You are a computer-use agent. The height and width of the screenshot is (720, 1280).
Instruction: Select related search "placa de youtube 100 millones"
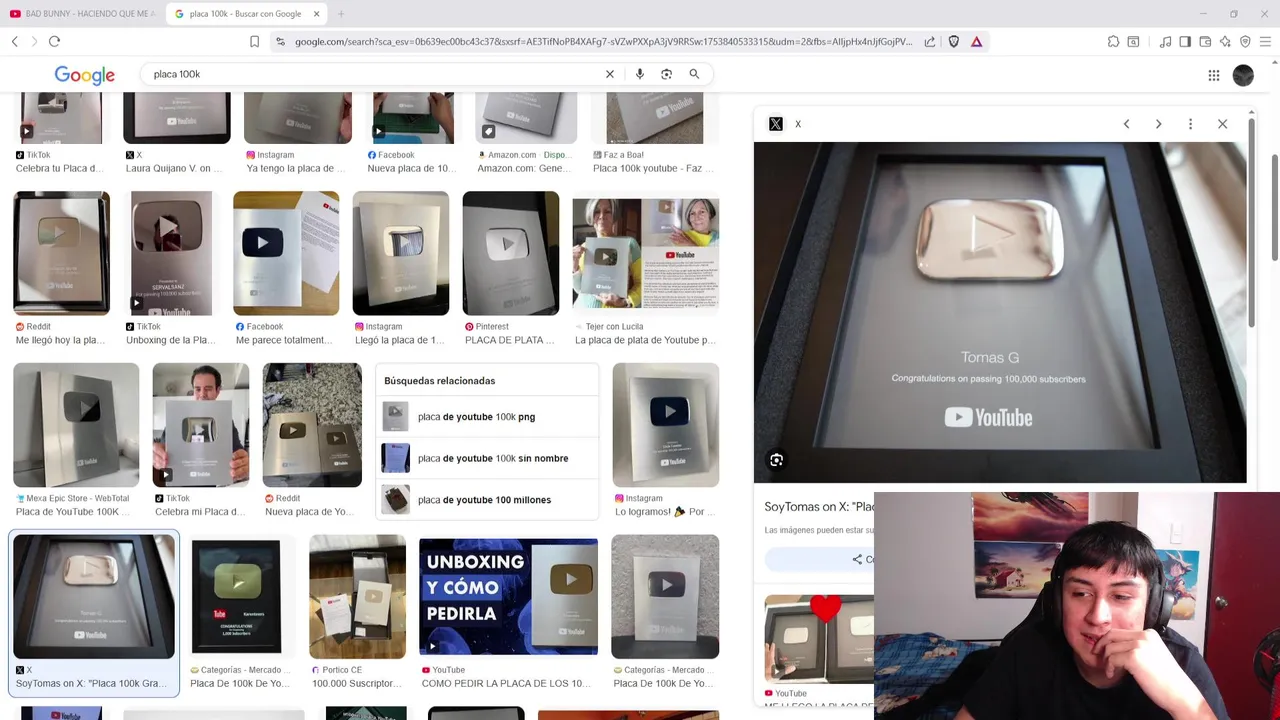click(487, 500)
